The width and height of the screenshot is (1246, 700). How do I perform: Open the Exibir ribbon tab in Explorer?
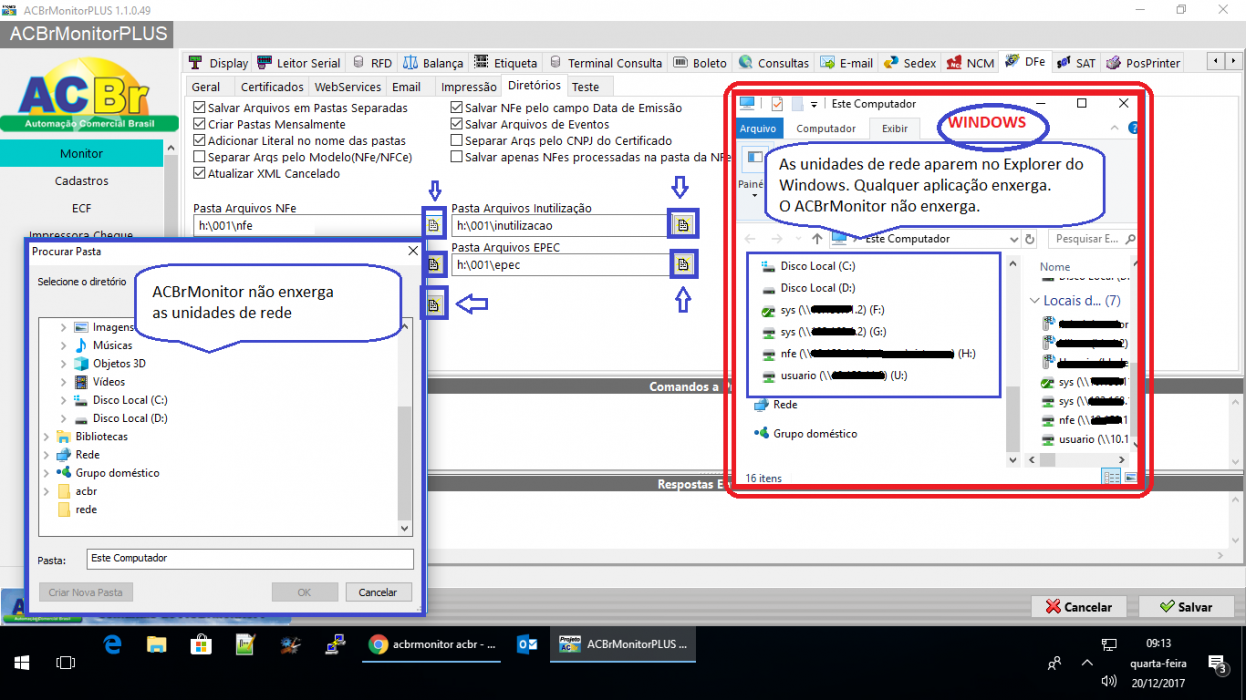895,128
